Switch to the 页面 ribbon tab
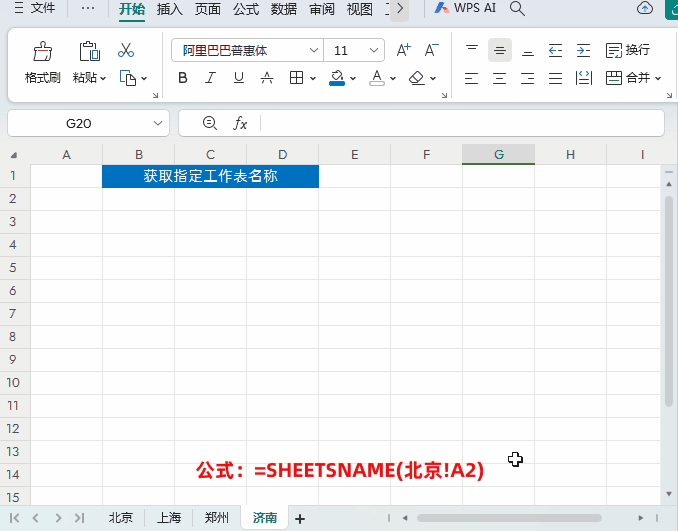 (x=208, y=9)
